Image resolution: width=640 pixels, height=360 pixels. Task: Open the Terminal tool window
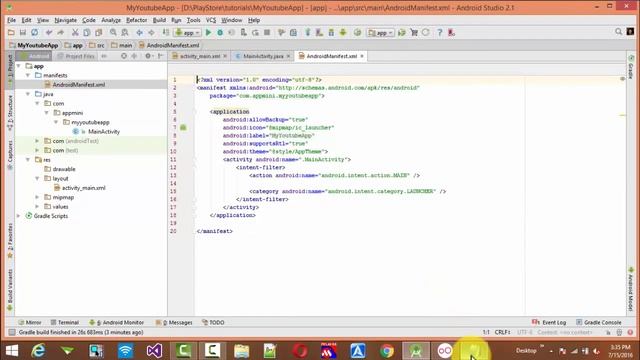point(64,322)
